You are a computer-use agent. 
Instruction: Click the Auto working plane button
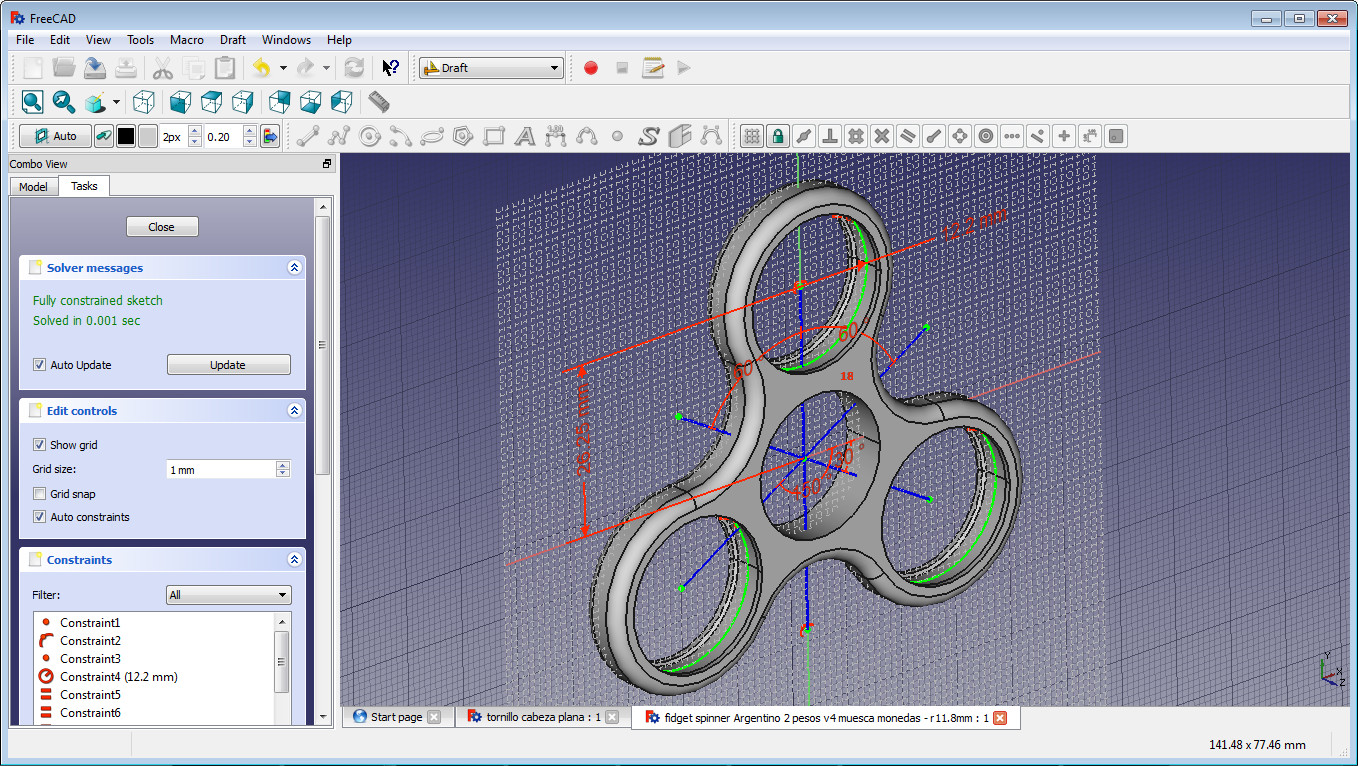(55, 136)
